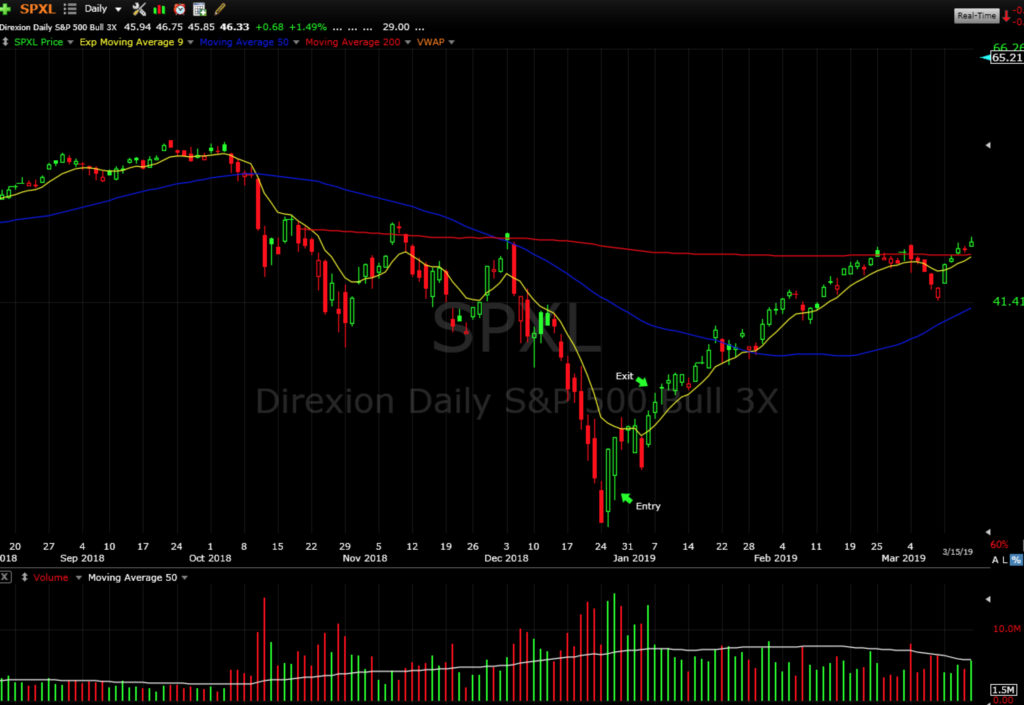
Task: Click the red Volume study label
Action: click(50, 578)
